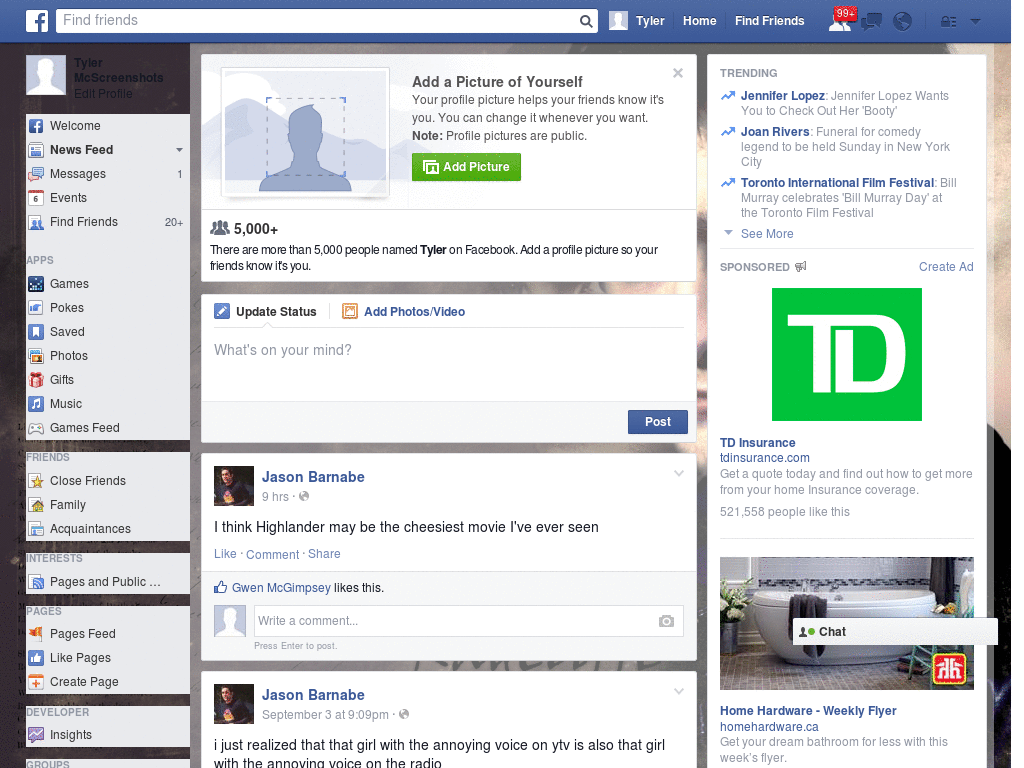Open the Chat bar
Image resolution: width=1024 pixels, height=768 pixels.
tap(895, 632)
